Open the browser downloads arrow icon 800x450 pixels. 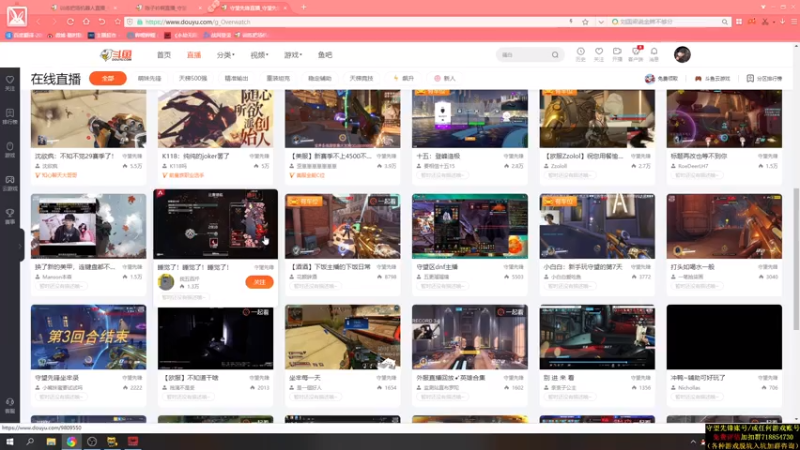[782, 22]
